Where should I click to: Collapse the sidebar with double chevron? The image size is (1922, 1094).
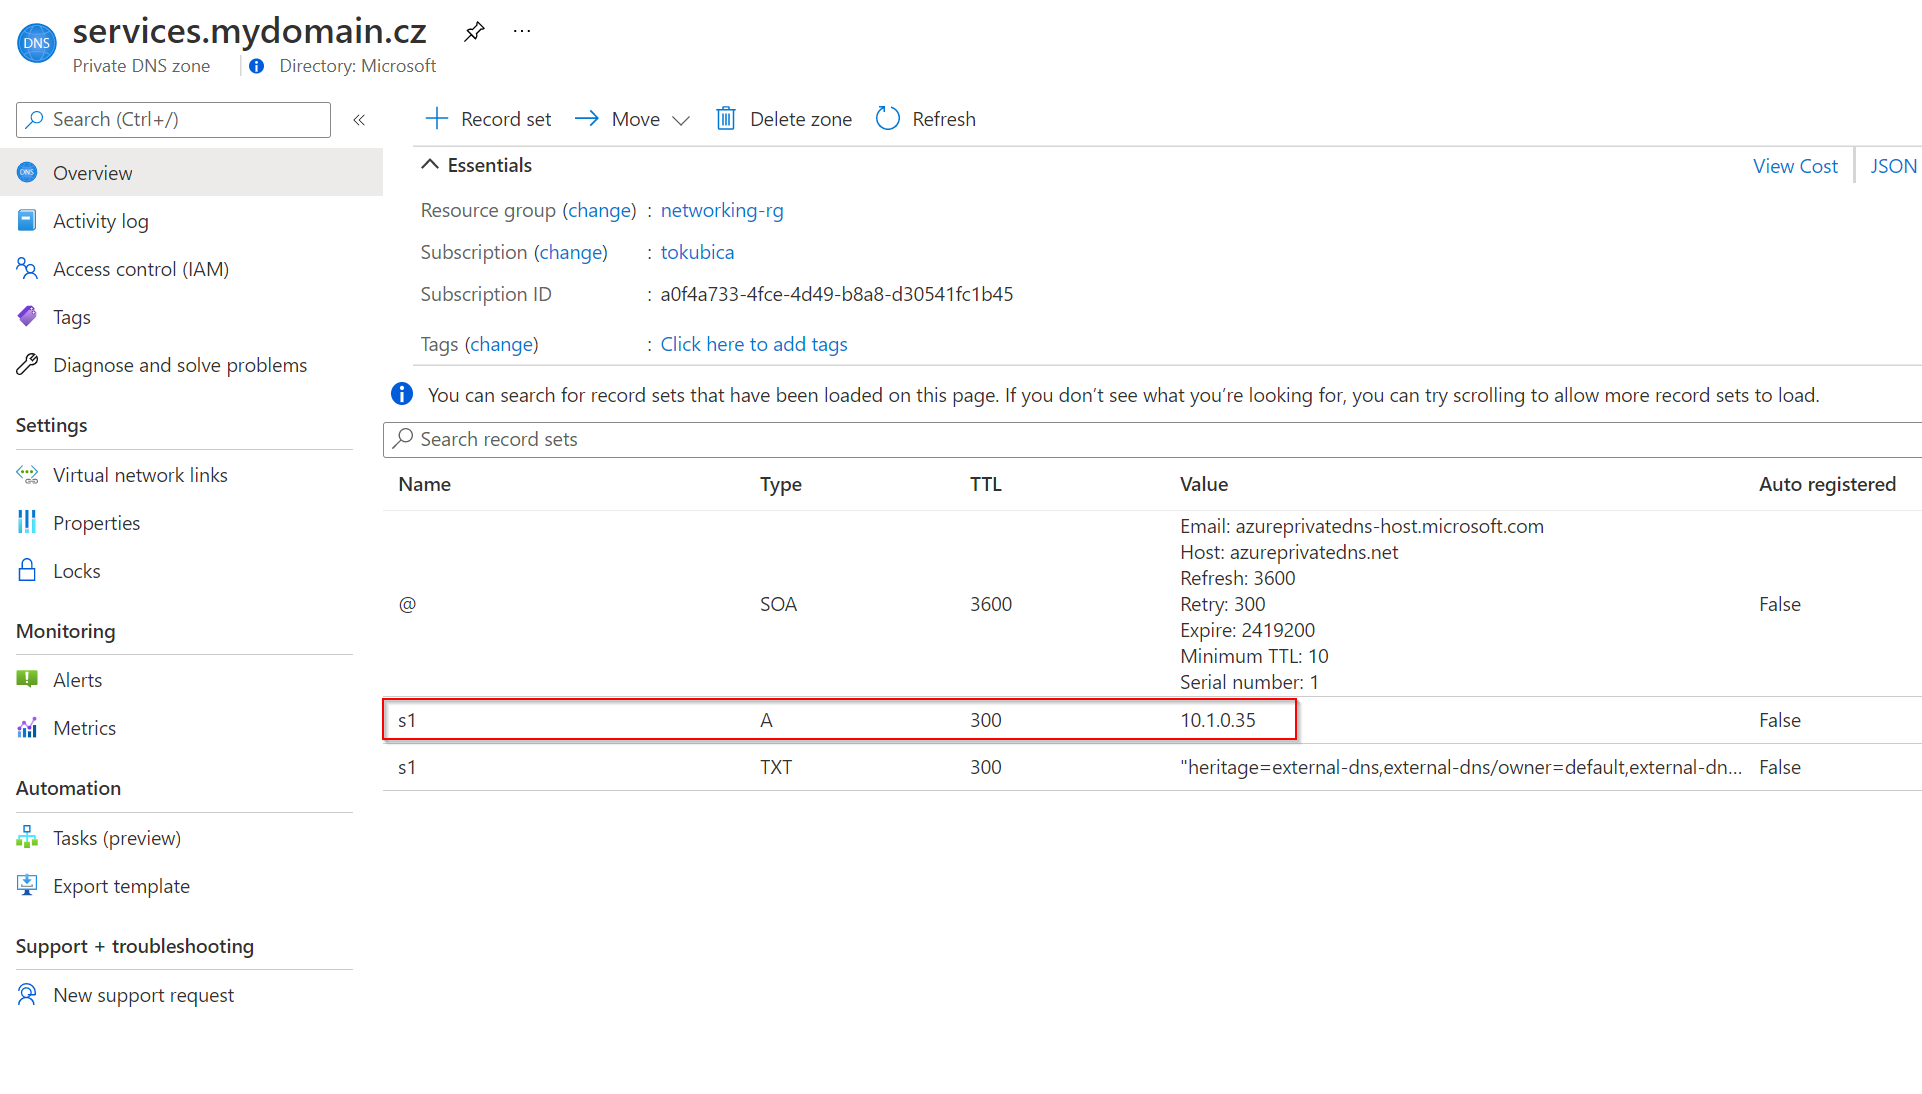click(359, 120)
